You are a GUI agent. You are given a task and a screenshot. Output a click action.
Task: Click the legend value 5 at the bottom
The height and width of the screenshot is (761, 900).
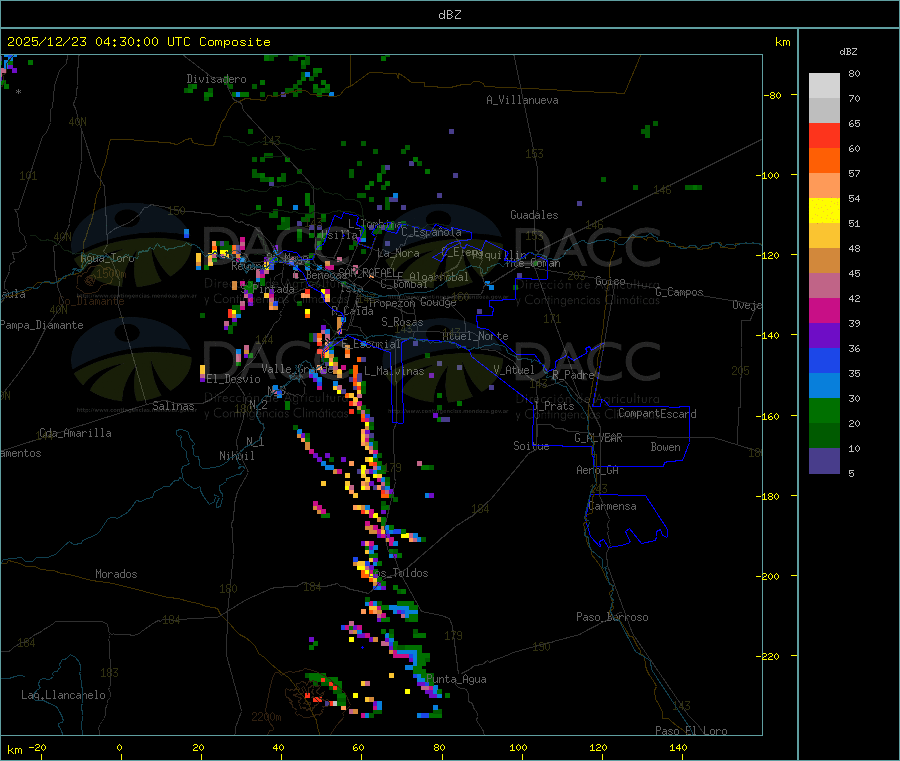pyautogui.click(x=851, y=473)
